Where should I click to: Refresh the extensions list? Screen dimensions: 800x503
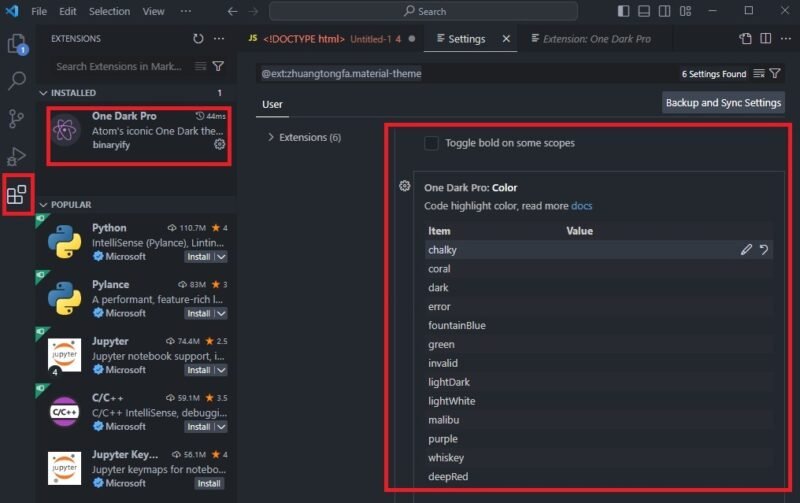(x=198, y=39)
